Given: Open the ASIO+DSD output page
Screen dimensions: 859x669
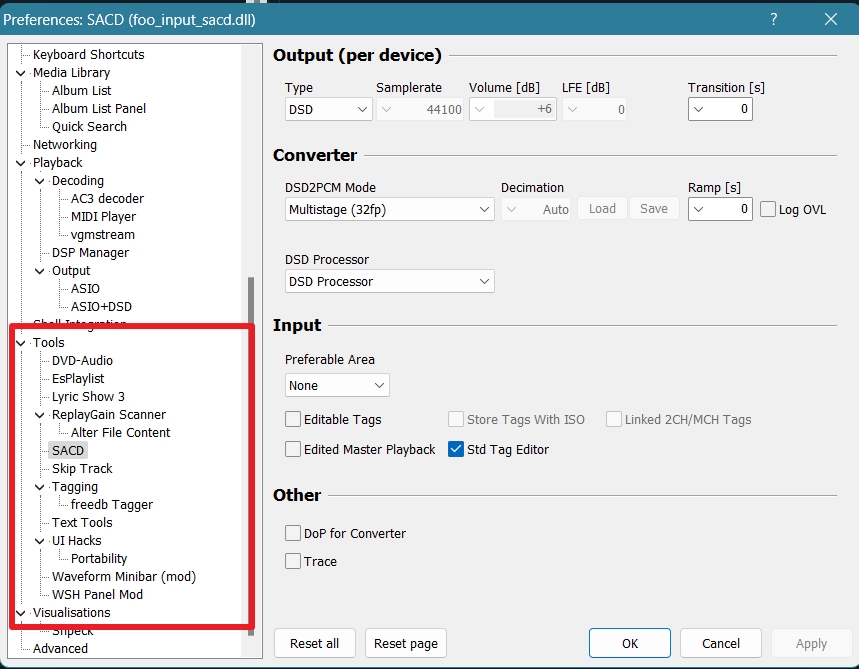Looking at the screenshot, I should coord(101,307).
